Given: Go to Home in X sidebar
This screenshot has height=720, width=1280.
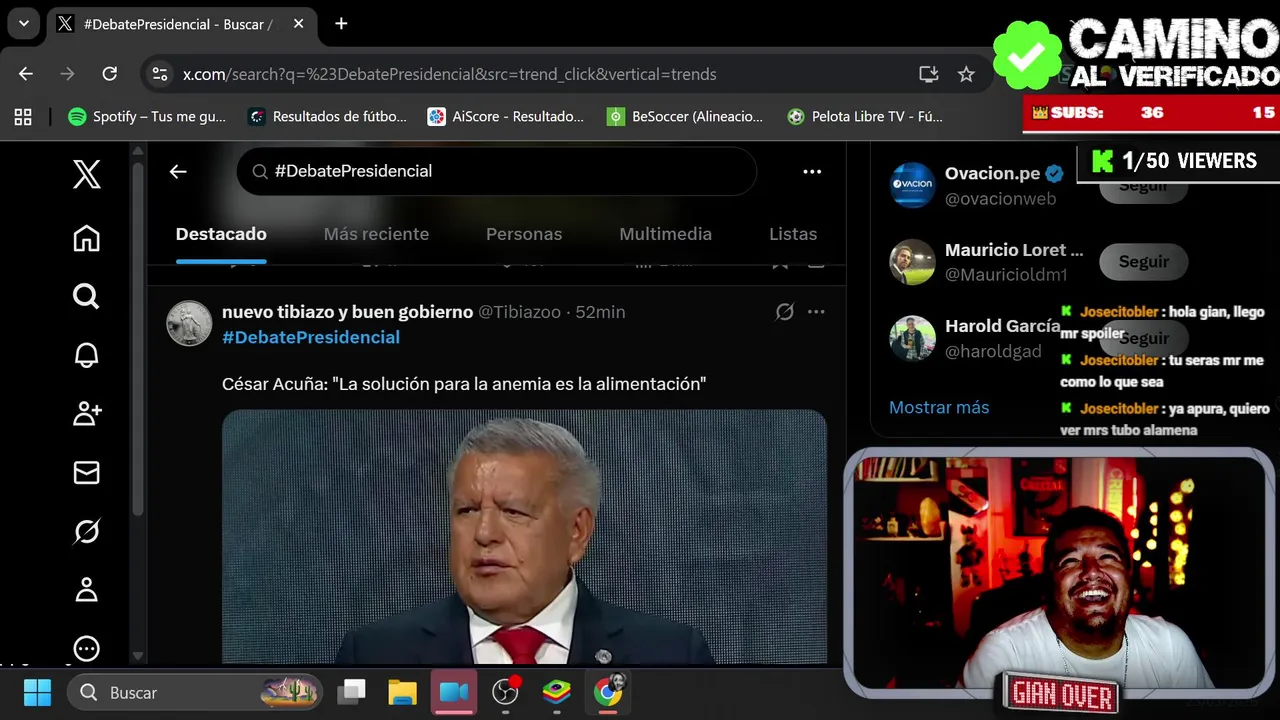Looking at the screenshot, I should click(87, 238).
